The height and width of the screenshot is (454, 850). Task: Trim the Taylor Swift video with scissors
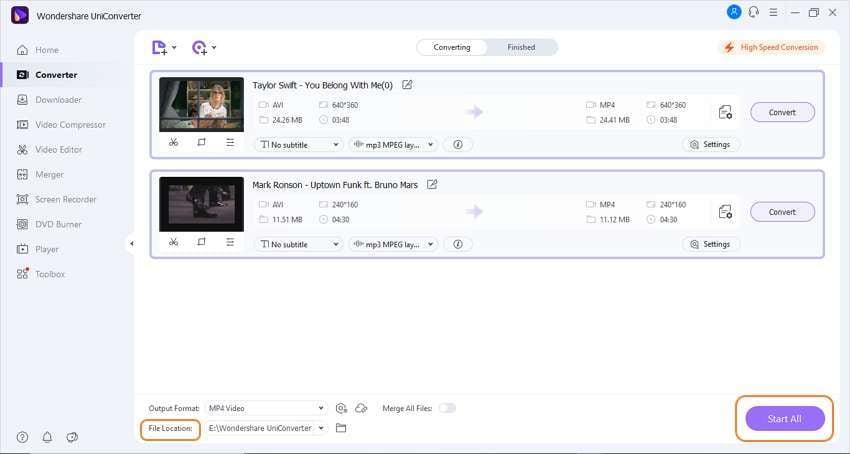173,142
